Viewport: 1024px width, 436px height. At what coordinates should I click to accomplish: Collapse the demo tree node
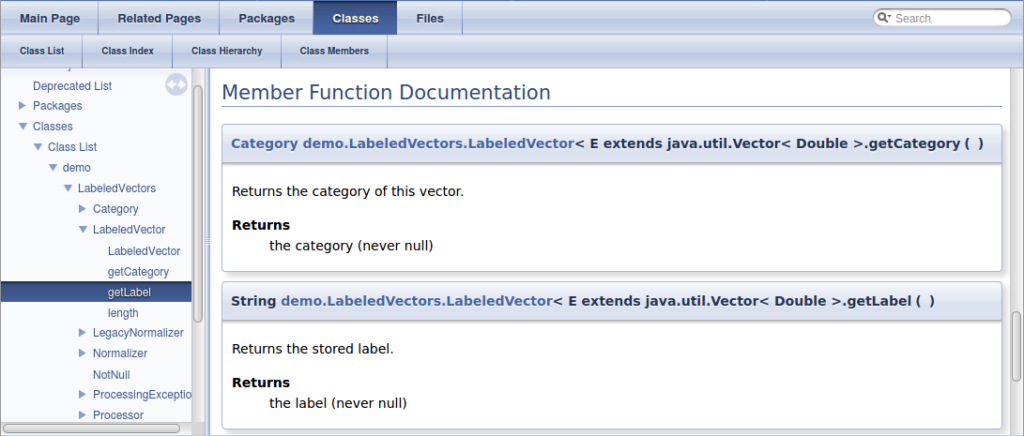[52, 168]
